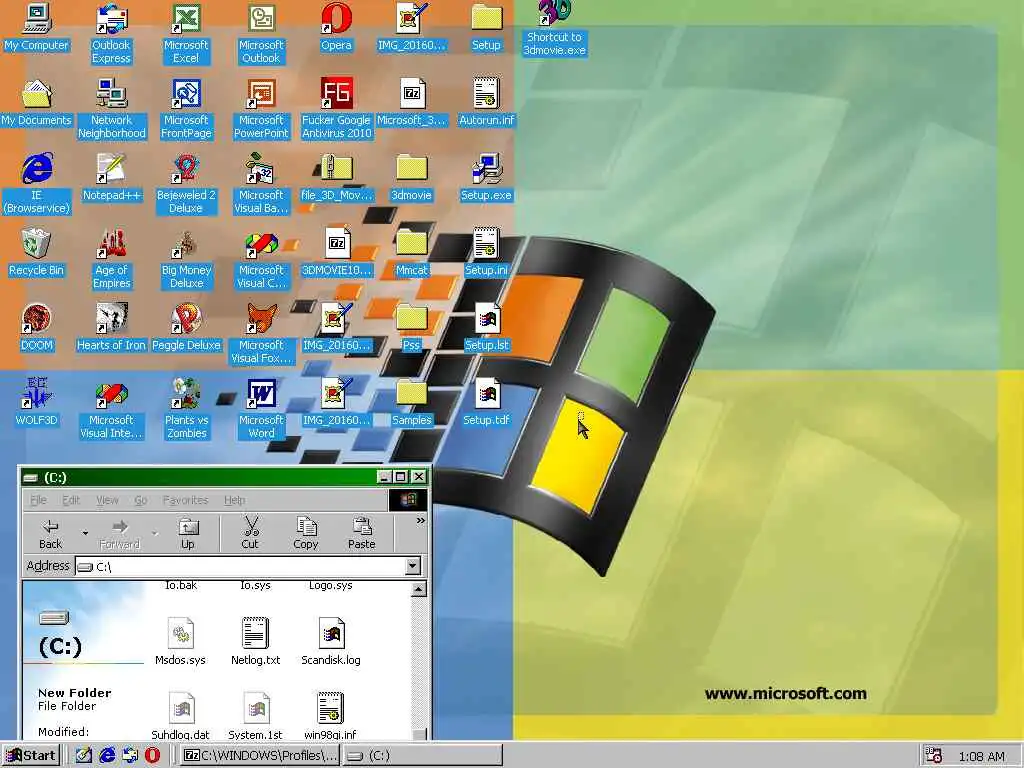1024x768 pixels.
Task: Select Microsoft PowerPoint shortcut
Action: pos(261,108)
